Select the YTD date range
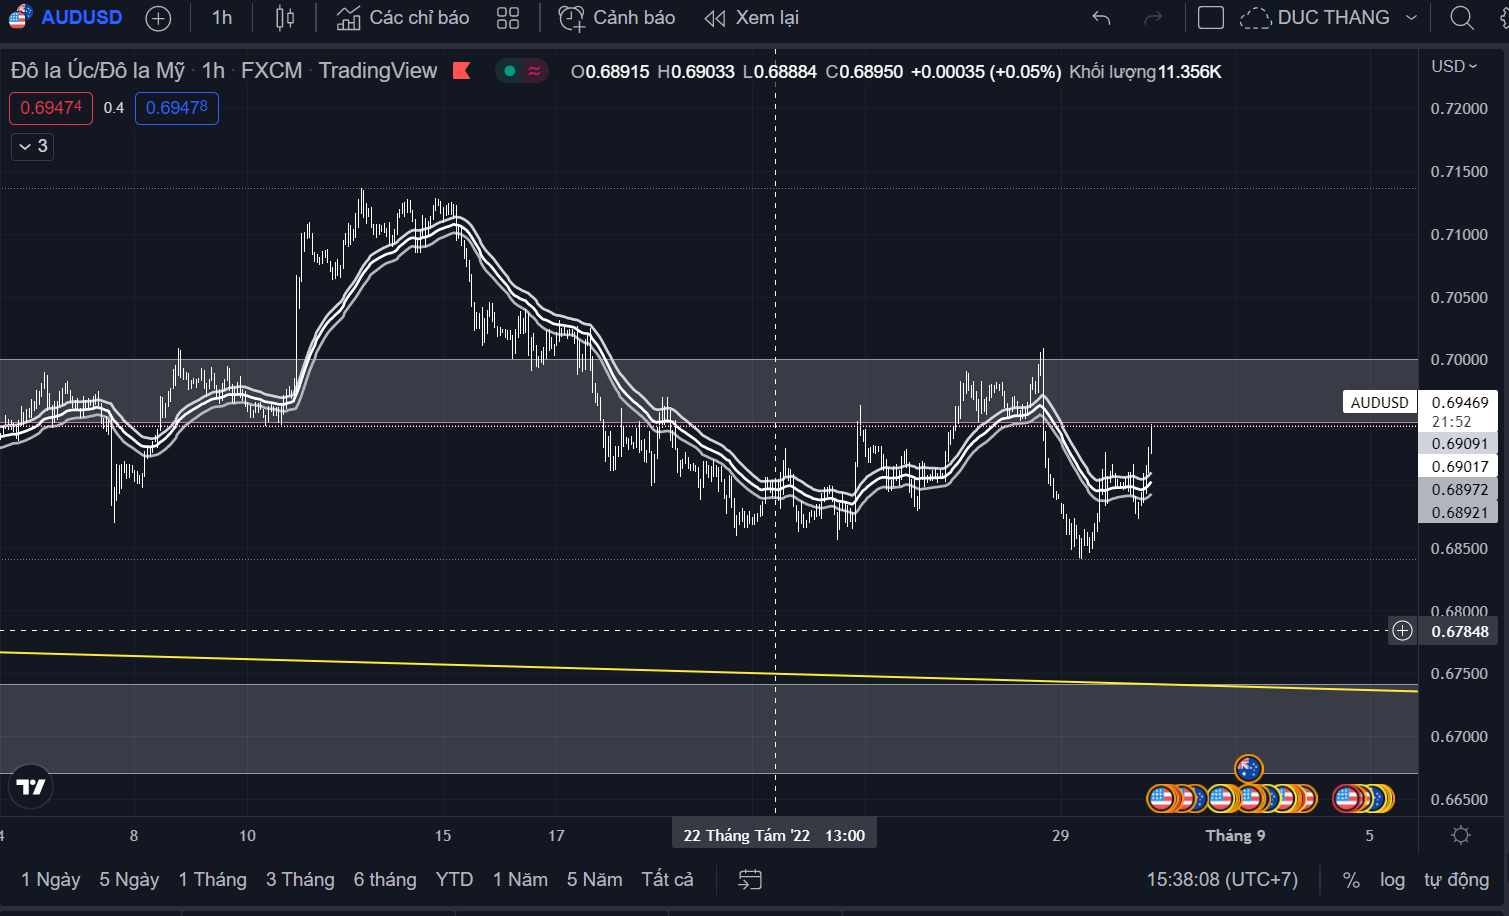Screen dimensions: 1509x916 pos(454,880)
